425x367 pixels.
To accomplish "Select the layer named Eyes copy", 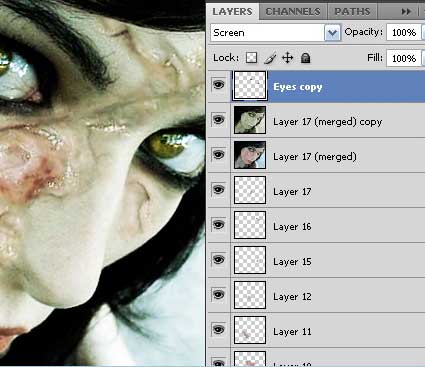I will 298,87.
